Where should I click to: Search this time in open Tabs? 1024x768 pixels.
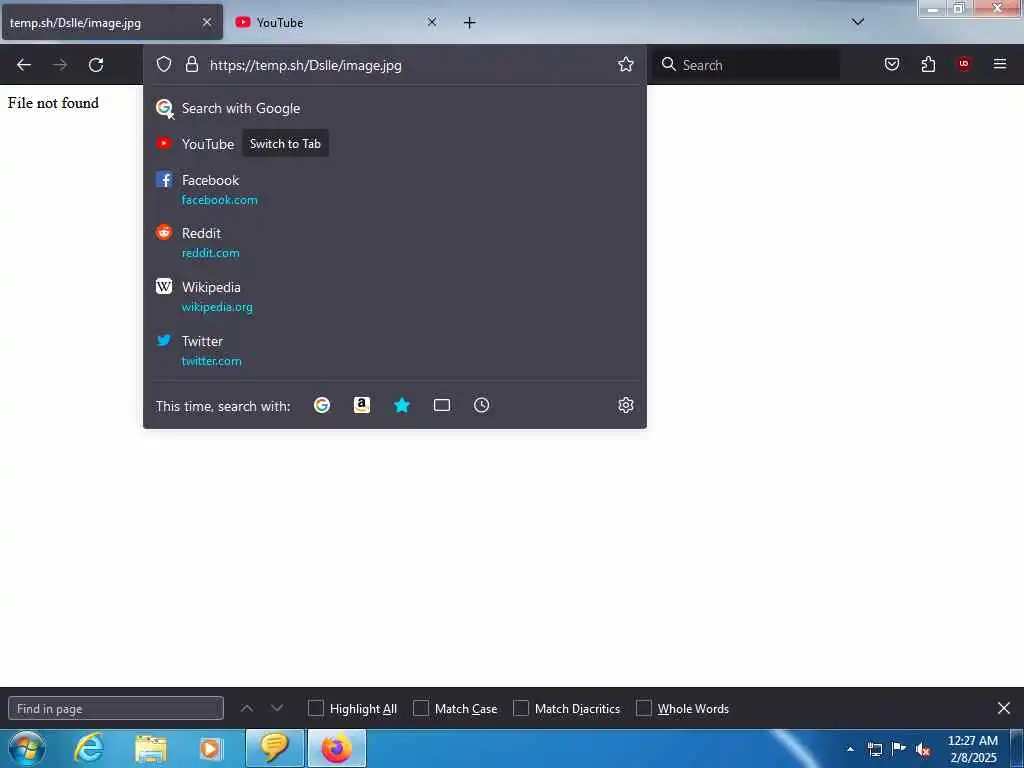pyautogui.click(x=441, y=405)
